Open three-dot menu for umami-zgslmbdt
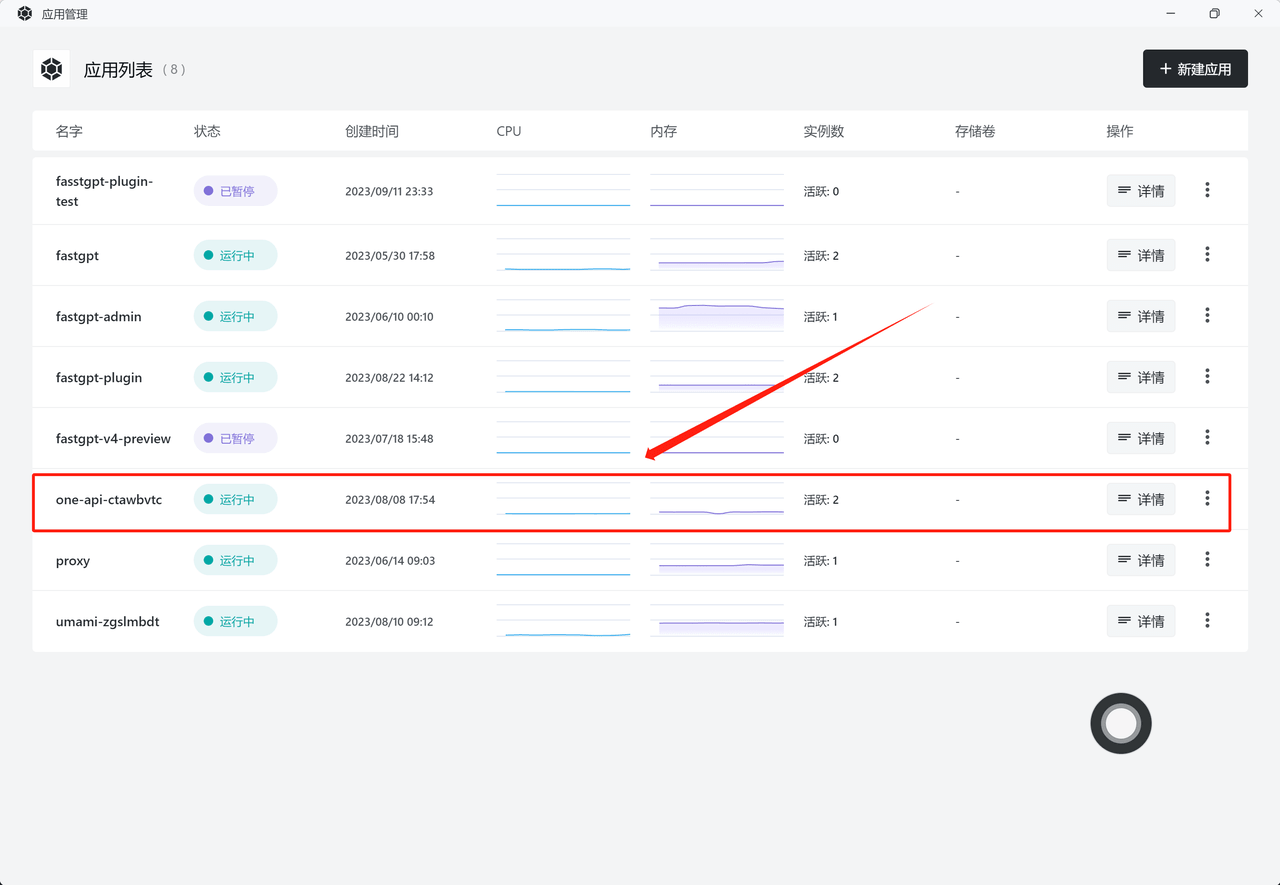The width and height of the screenshot is (1280, 885). point(1207,621)
